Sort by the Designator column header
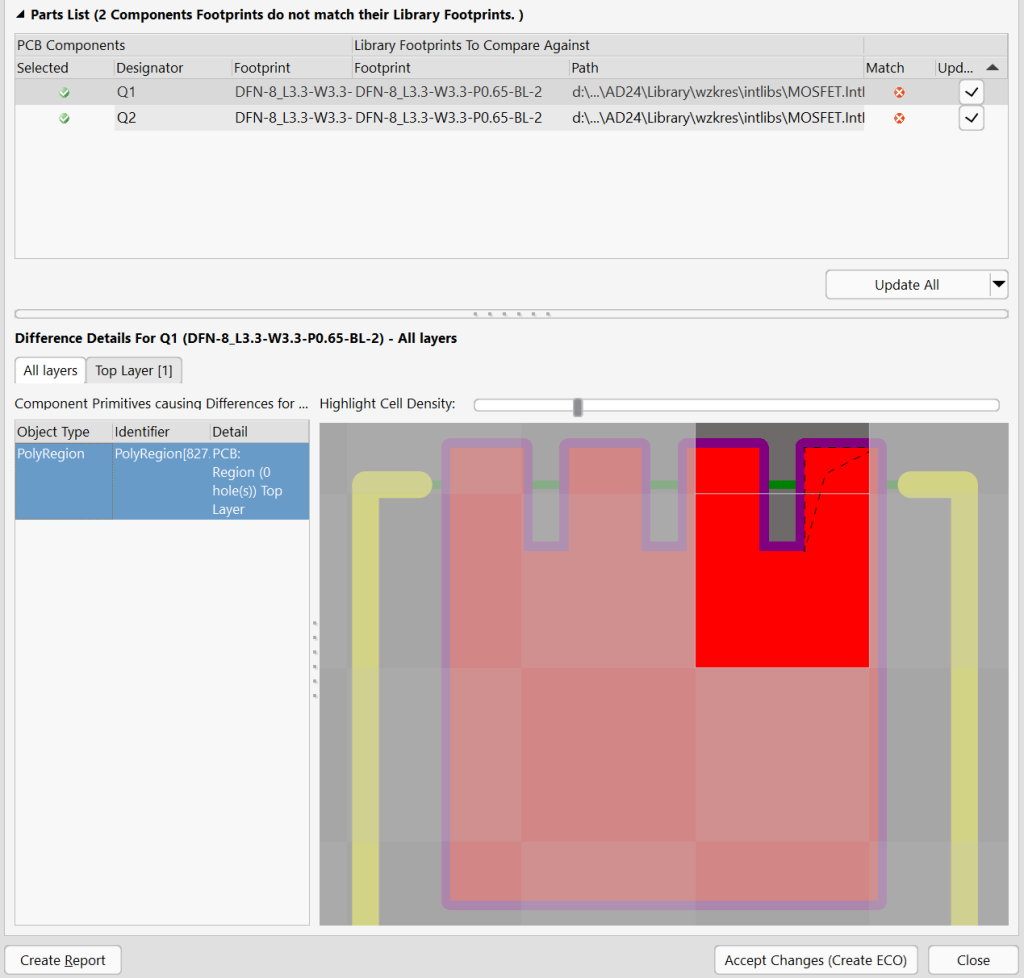This screenshot has height=978, width=1024. coord(150,68)
